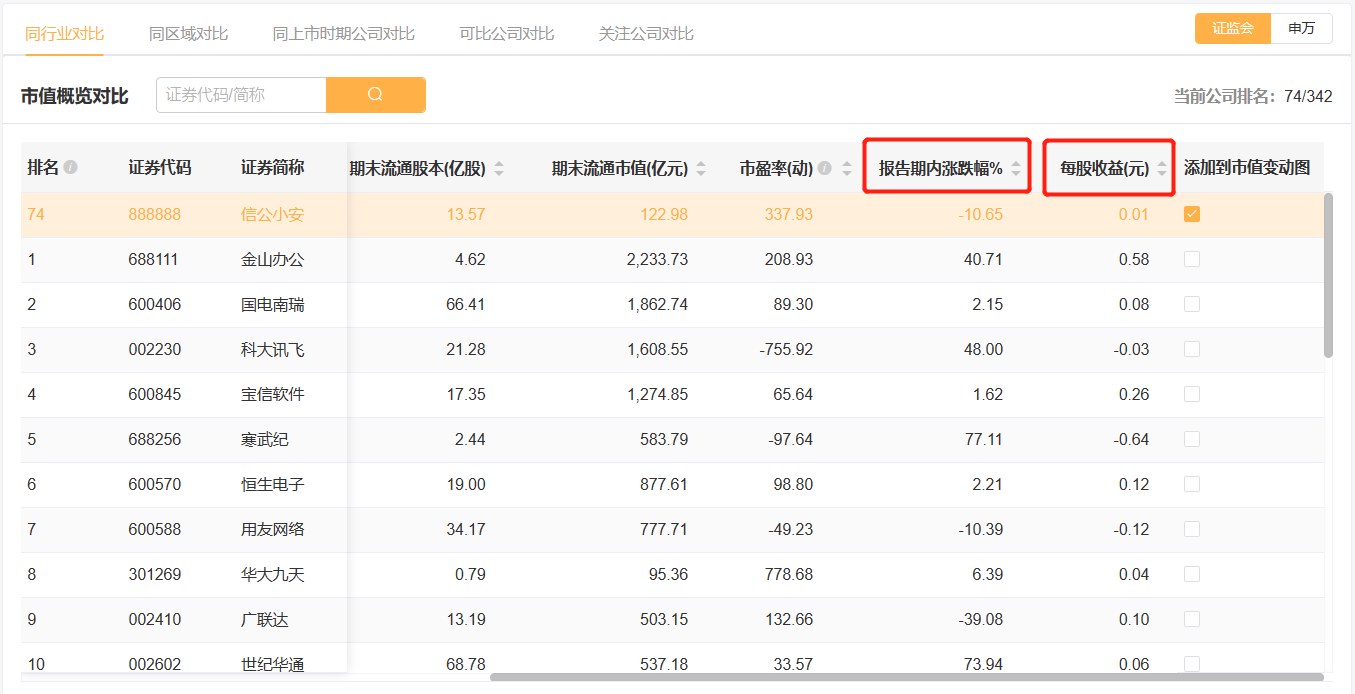Screen dimensions: 1355x694
Task: Click the stock name 恒生电子
Action: (x=272, y=484)
